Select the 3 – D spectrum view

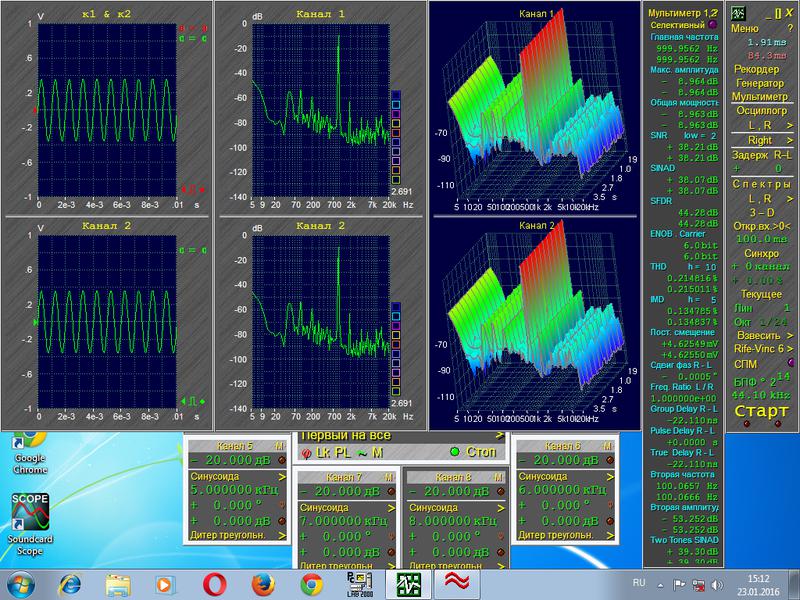[761, 212]
